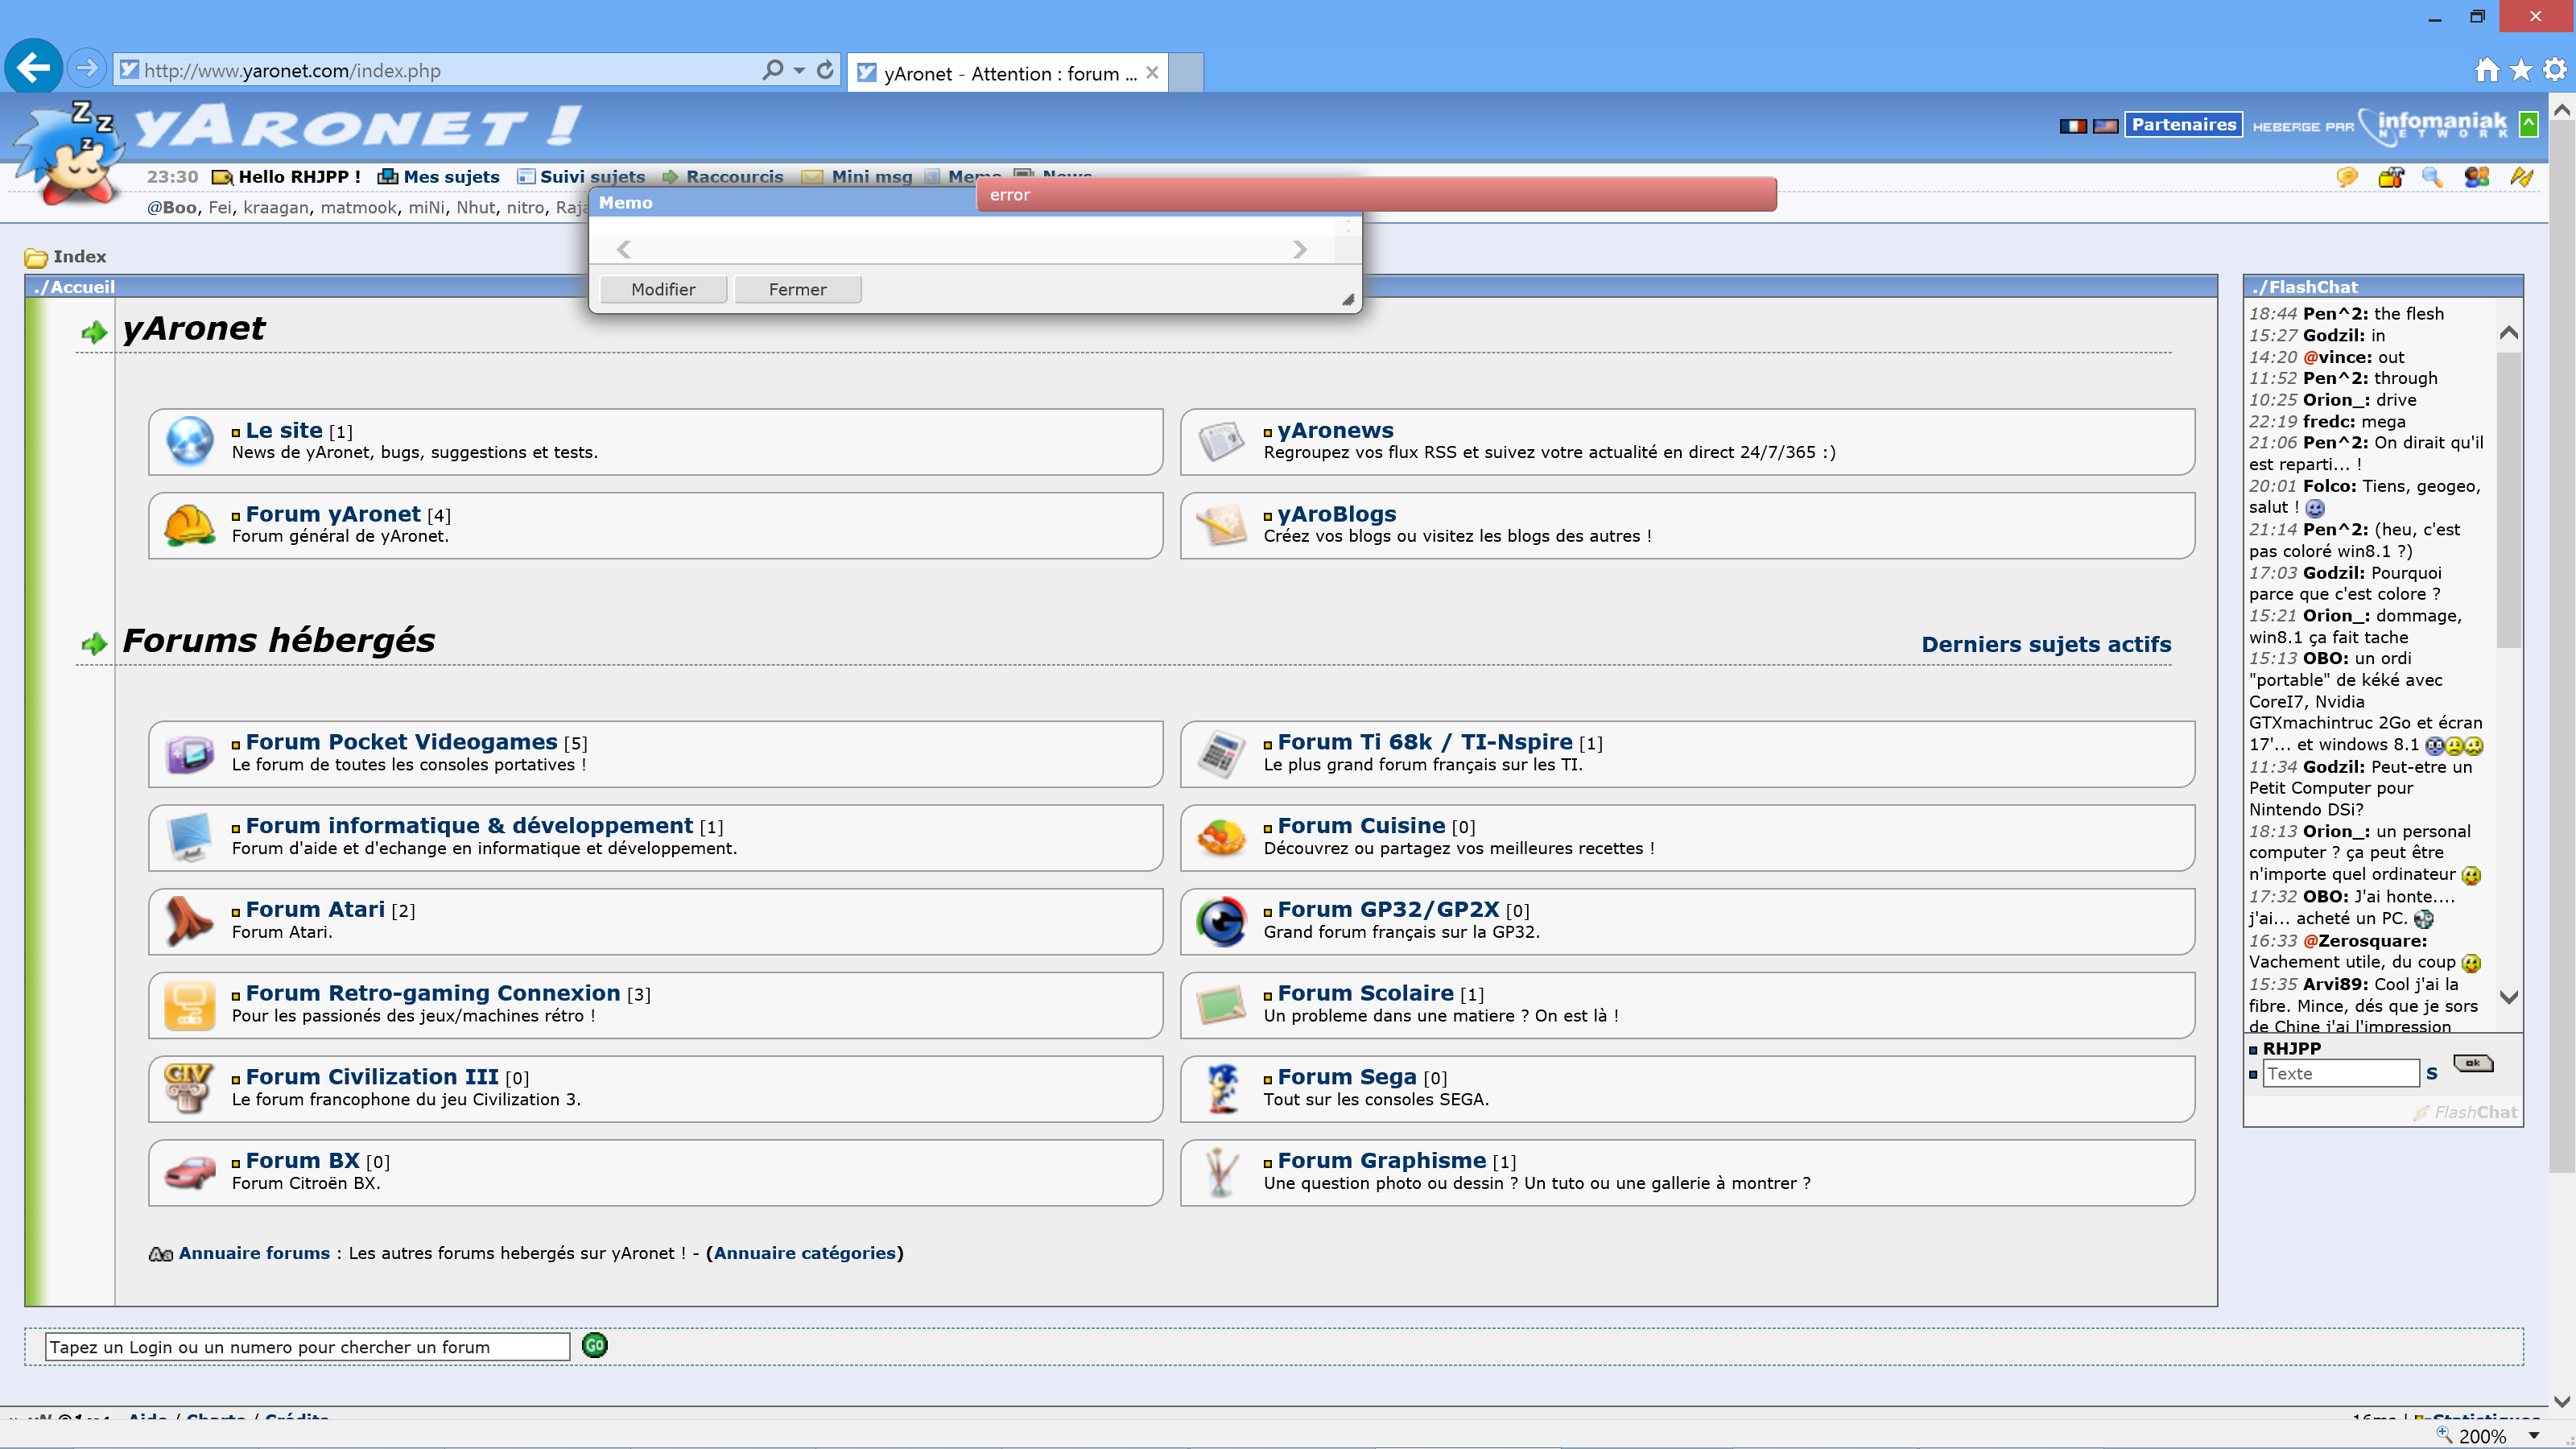This screenshot has height=1449, width=2576.
Task: Collapse header with green caret button
Action: (2529, 124)
